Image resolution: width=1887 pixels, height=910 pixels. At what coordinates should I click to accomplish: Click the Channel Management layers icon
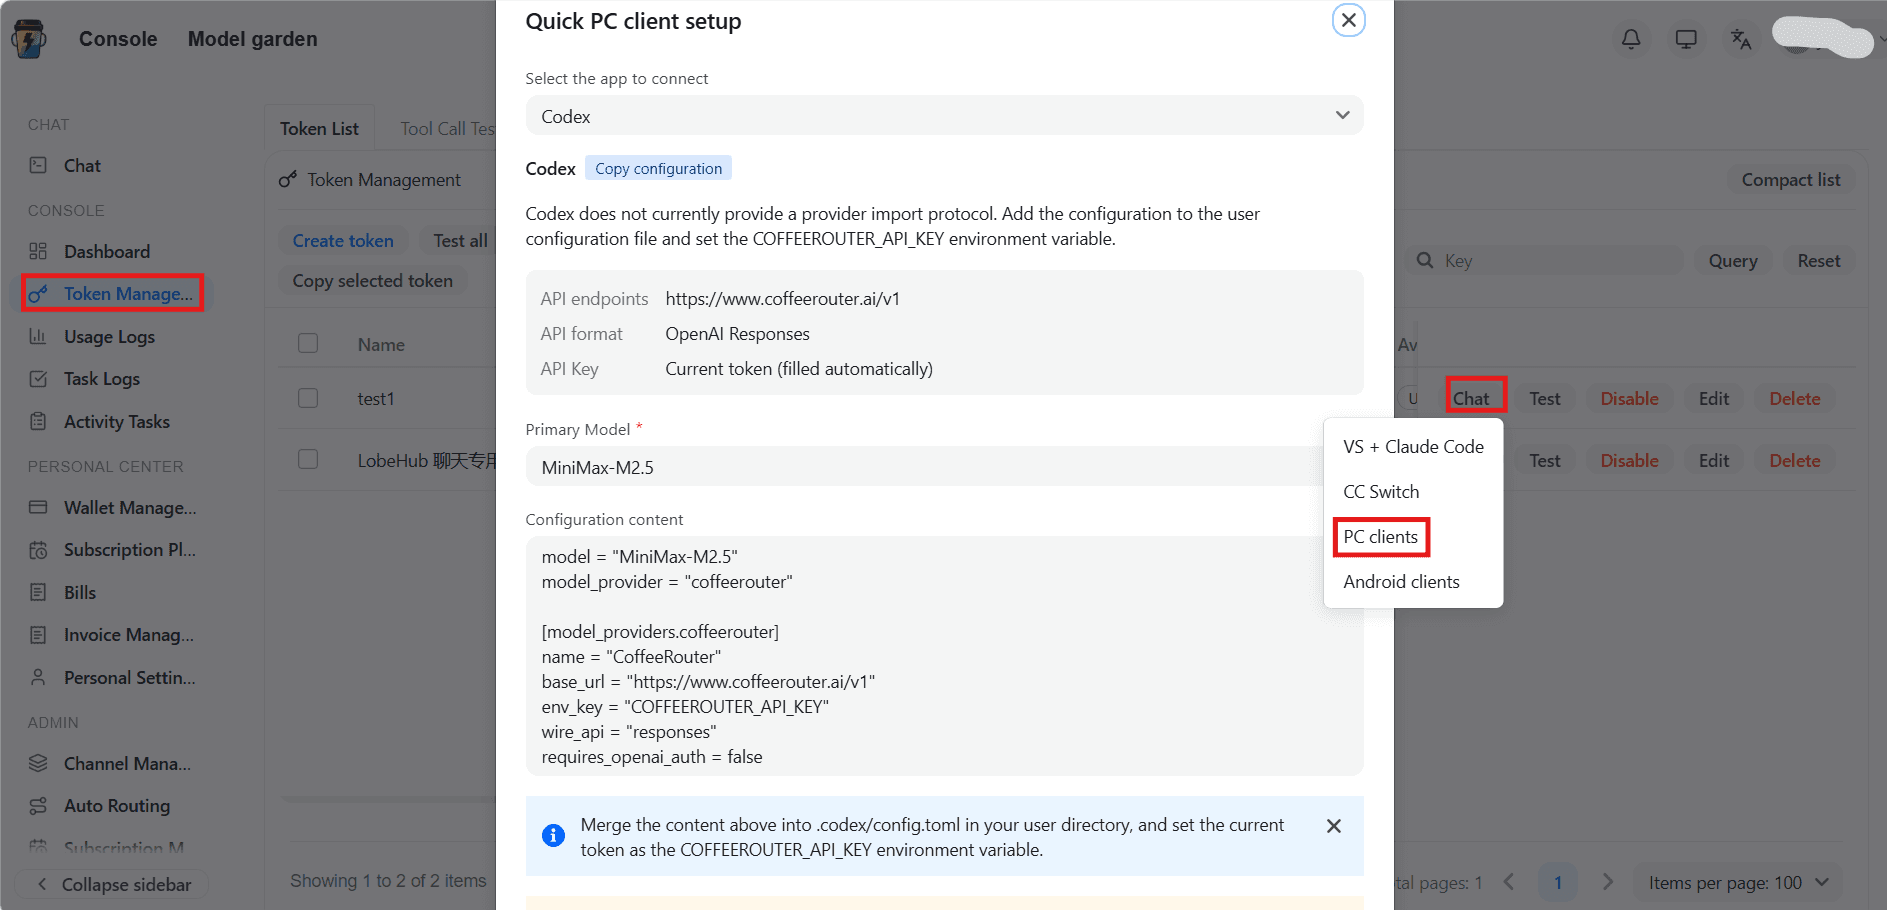pos(38,763)
